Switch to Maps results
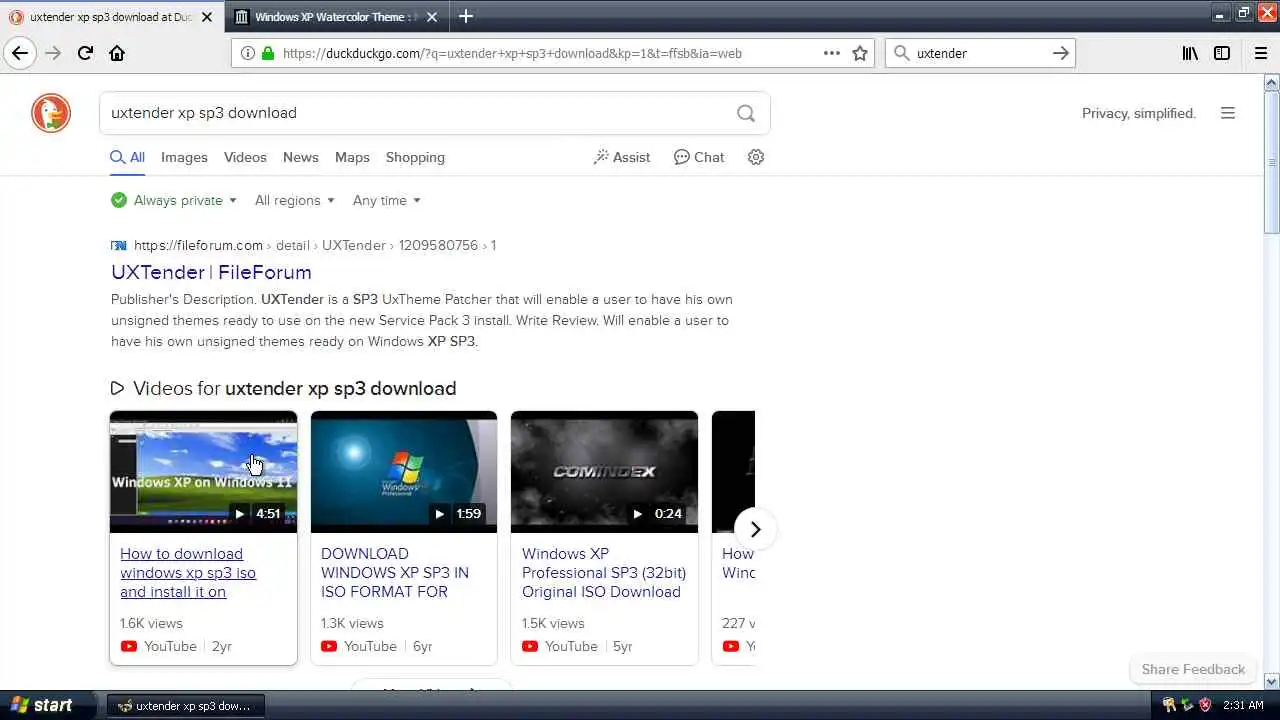1280x720 pixels. pyautogui.click(x=352, y=158)
